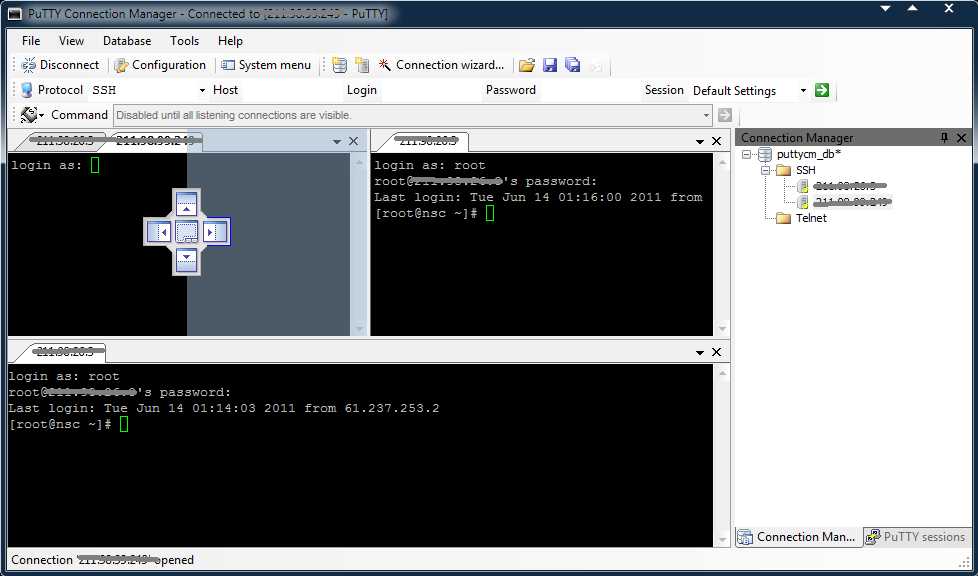Viewport: 978px width, 576px height.
Task: Open the Session Default Settings dropdown
Action: pos(803,90)
